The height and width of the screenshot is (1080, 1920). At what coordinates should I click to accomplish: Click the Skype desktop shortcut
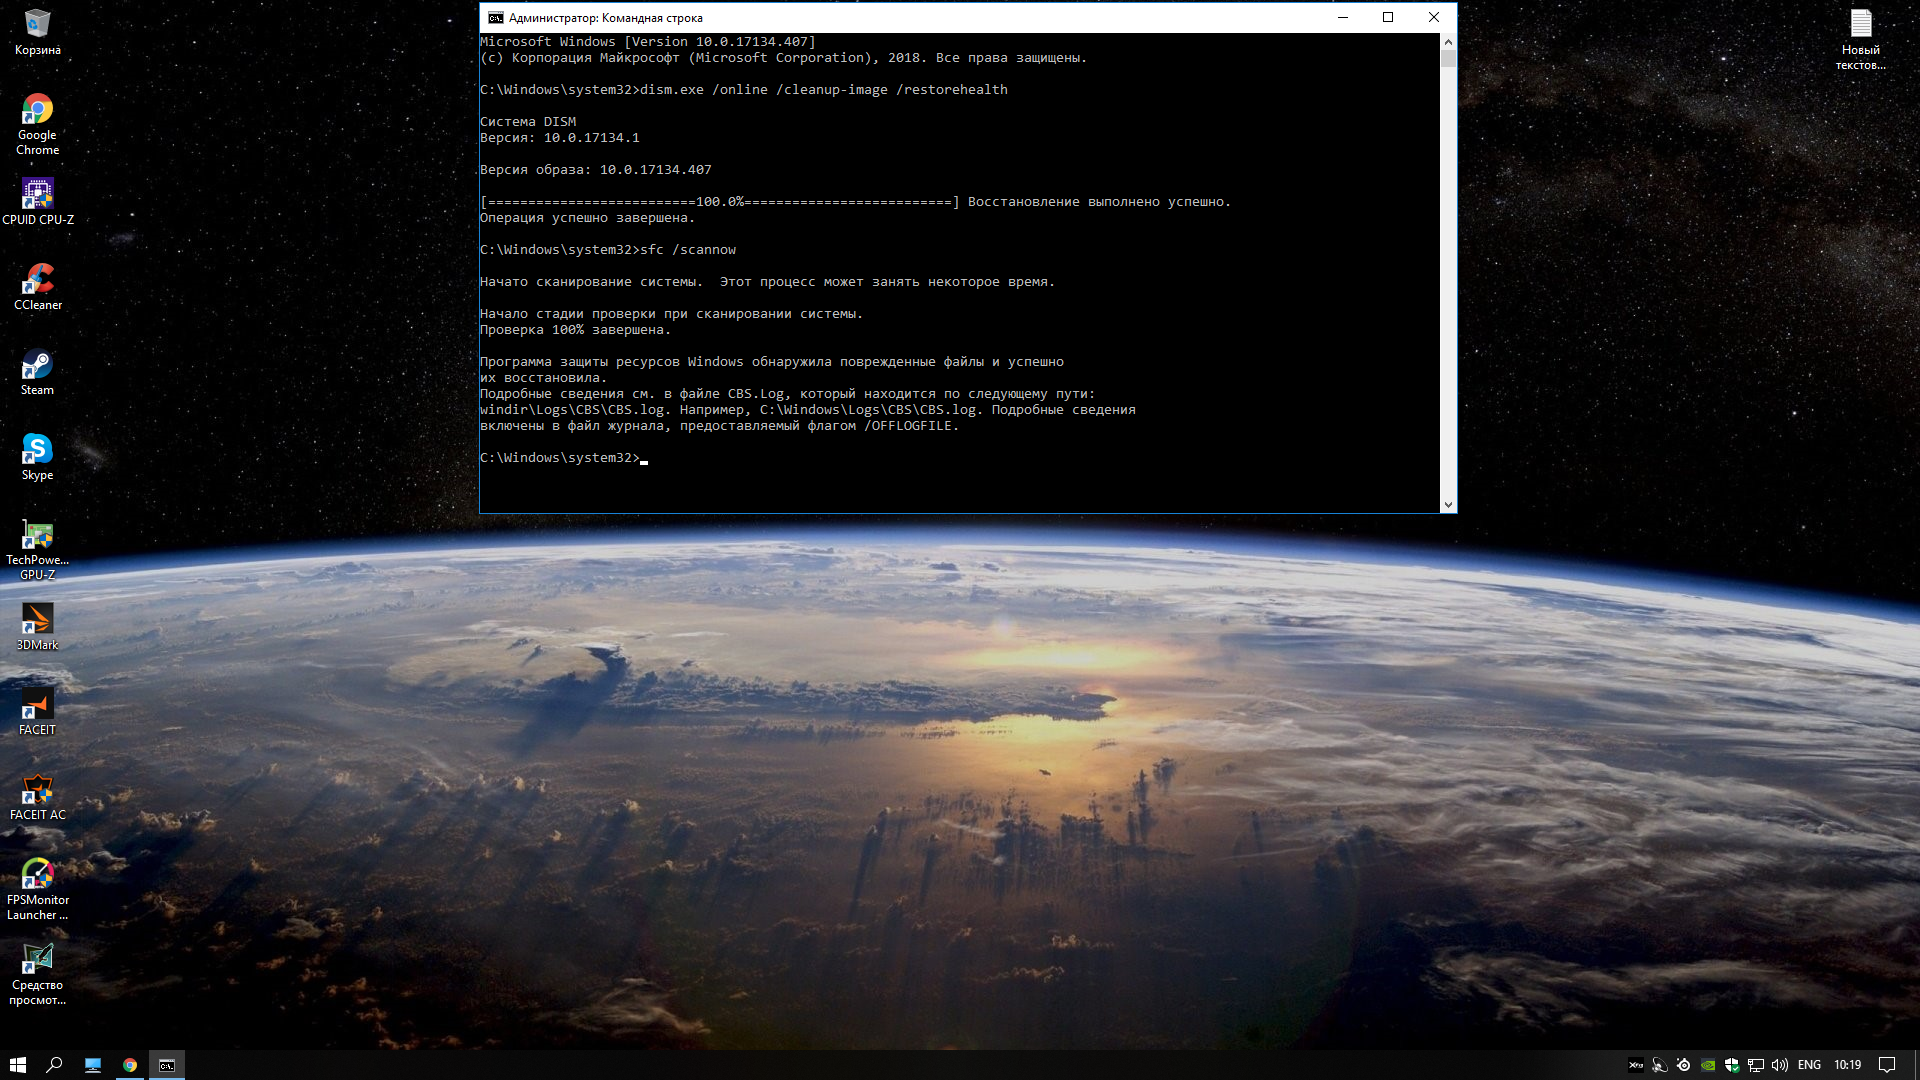click(x=37, y=449)
